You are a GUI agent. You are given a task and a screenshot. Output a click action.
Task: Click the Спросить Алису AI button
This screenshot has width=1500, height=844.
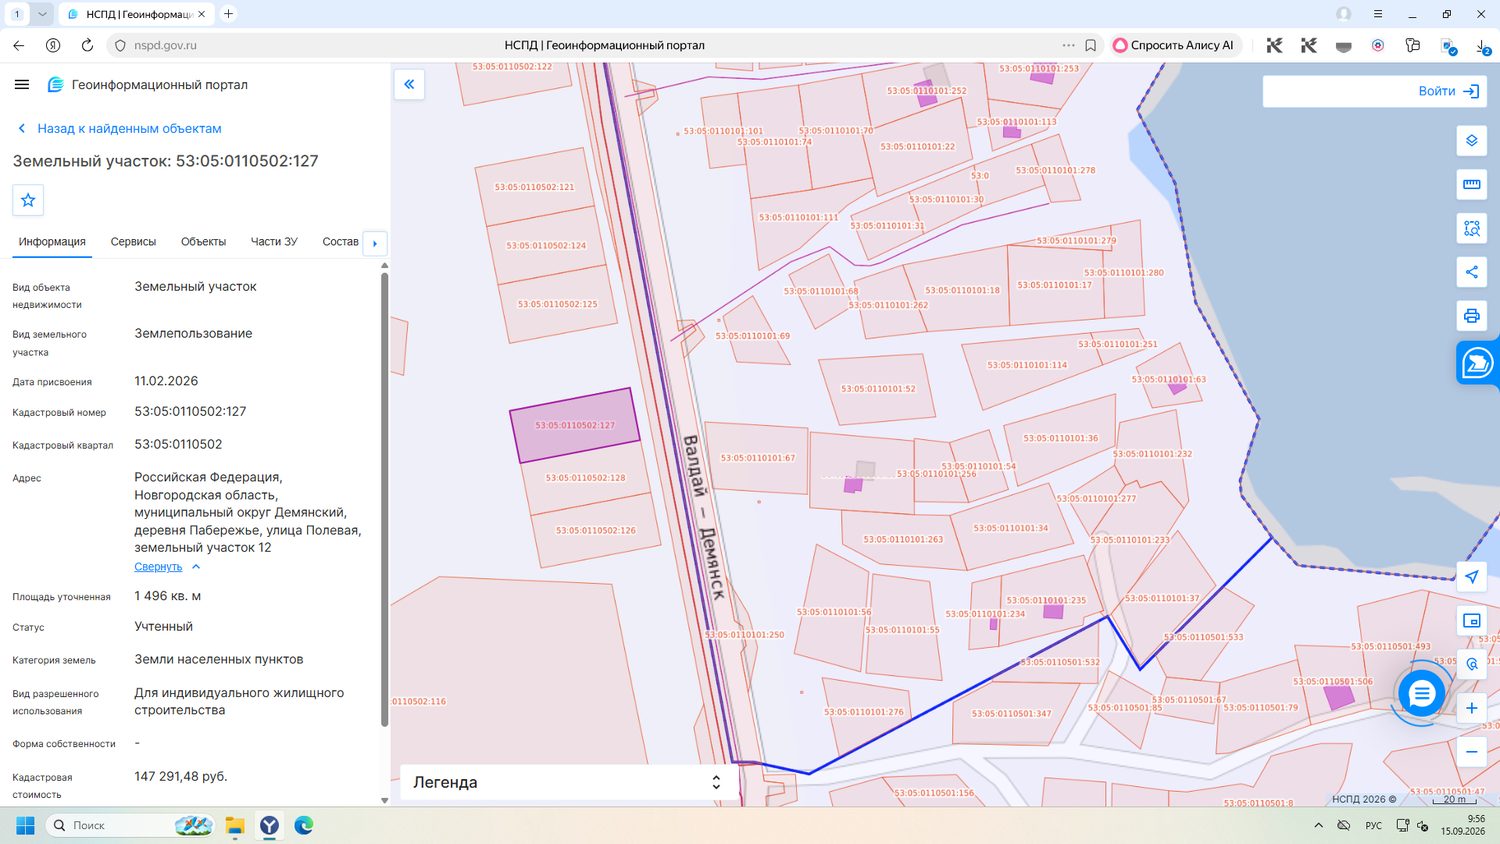click(x=1174, y=45)
